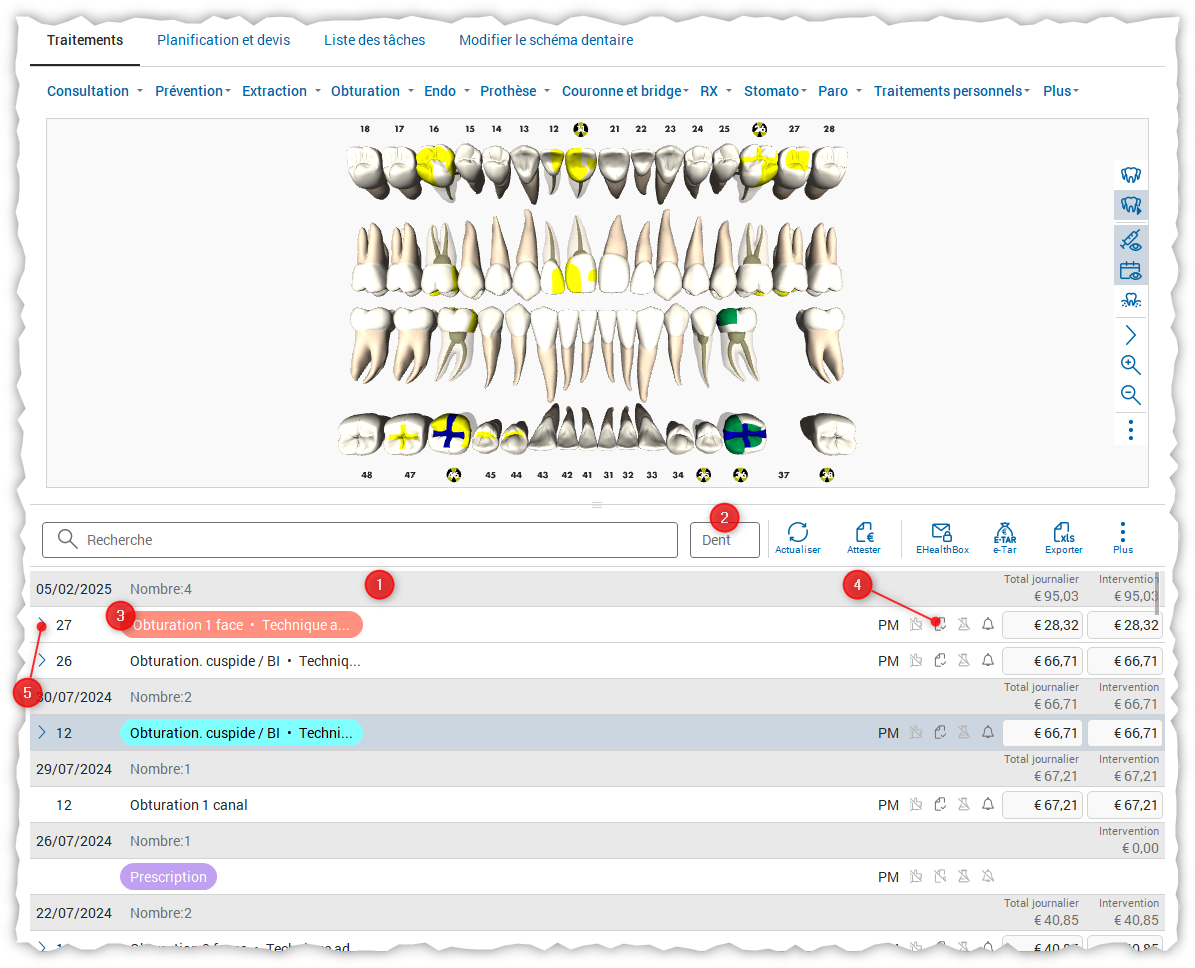The image size is (1195, 968).
Task: Open EHealthBox mail icon
Action: pyautogui.click(x=942, y=533)
